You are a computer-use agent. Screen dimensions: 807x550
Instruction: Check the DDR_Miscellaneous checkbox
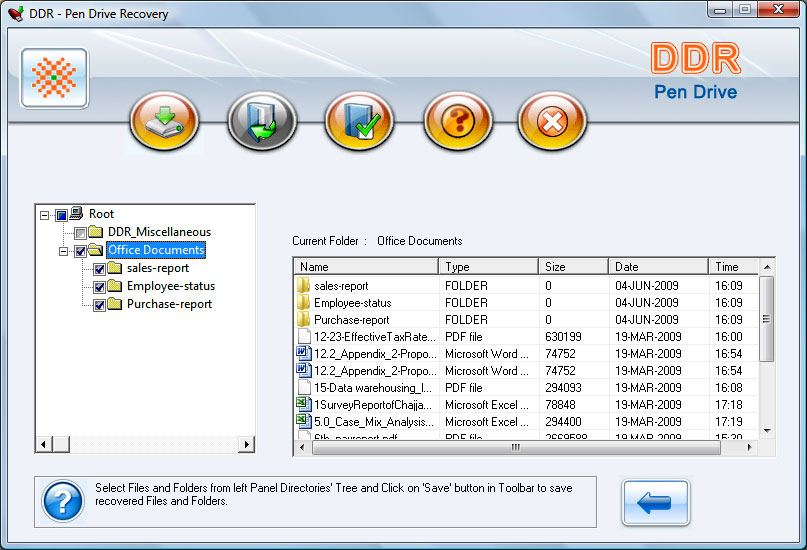80,233
